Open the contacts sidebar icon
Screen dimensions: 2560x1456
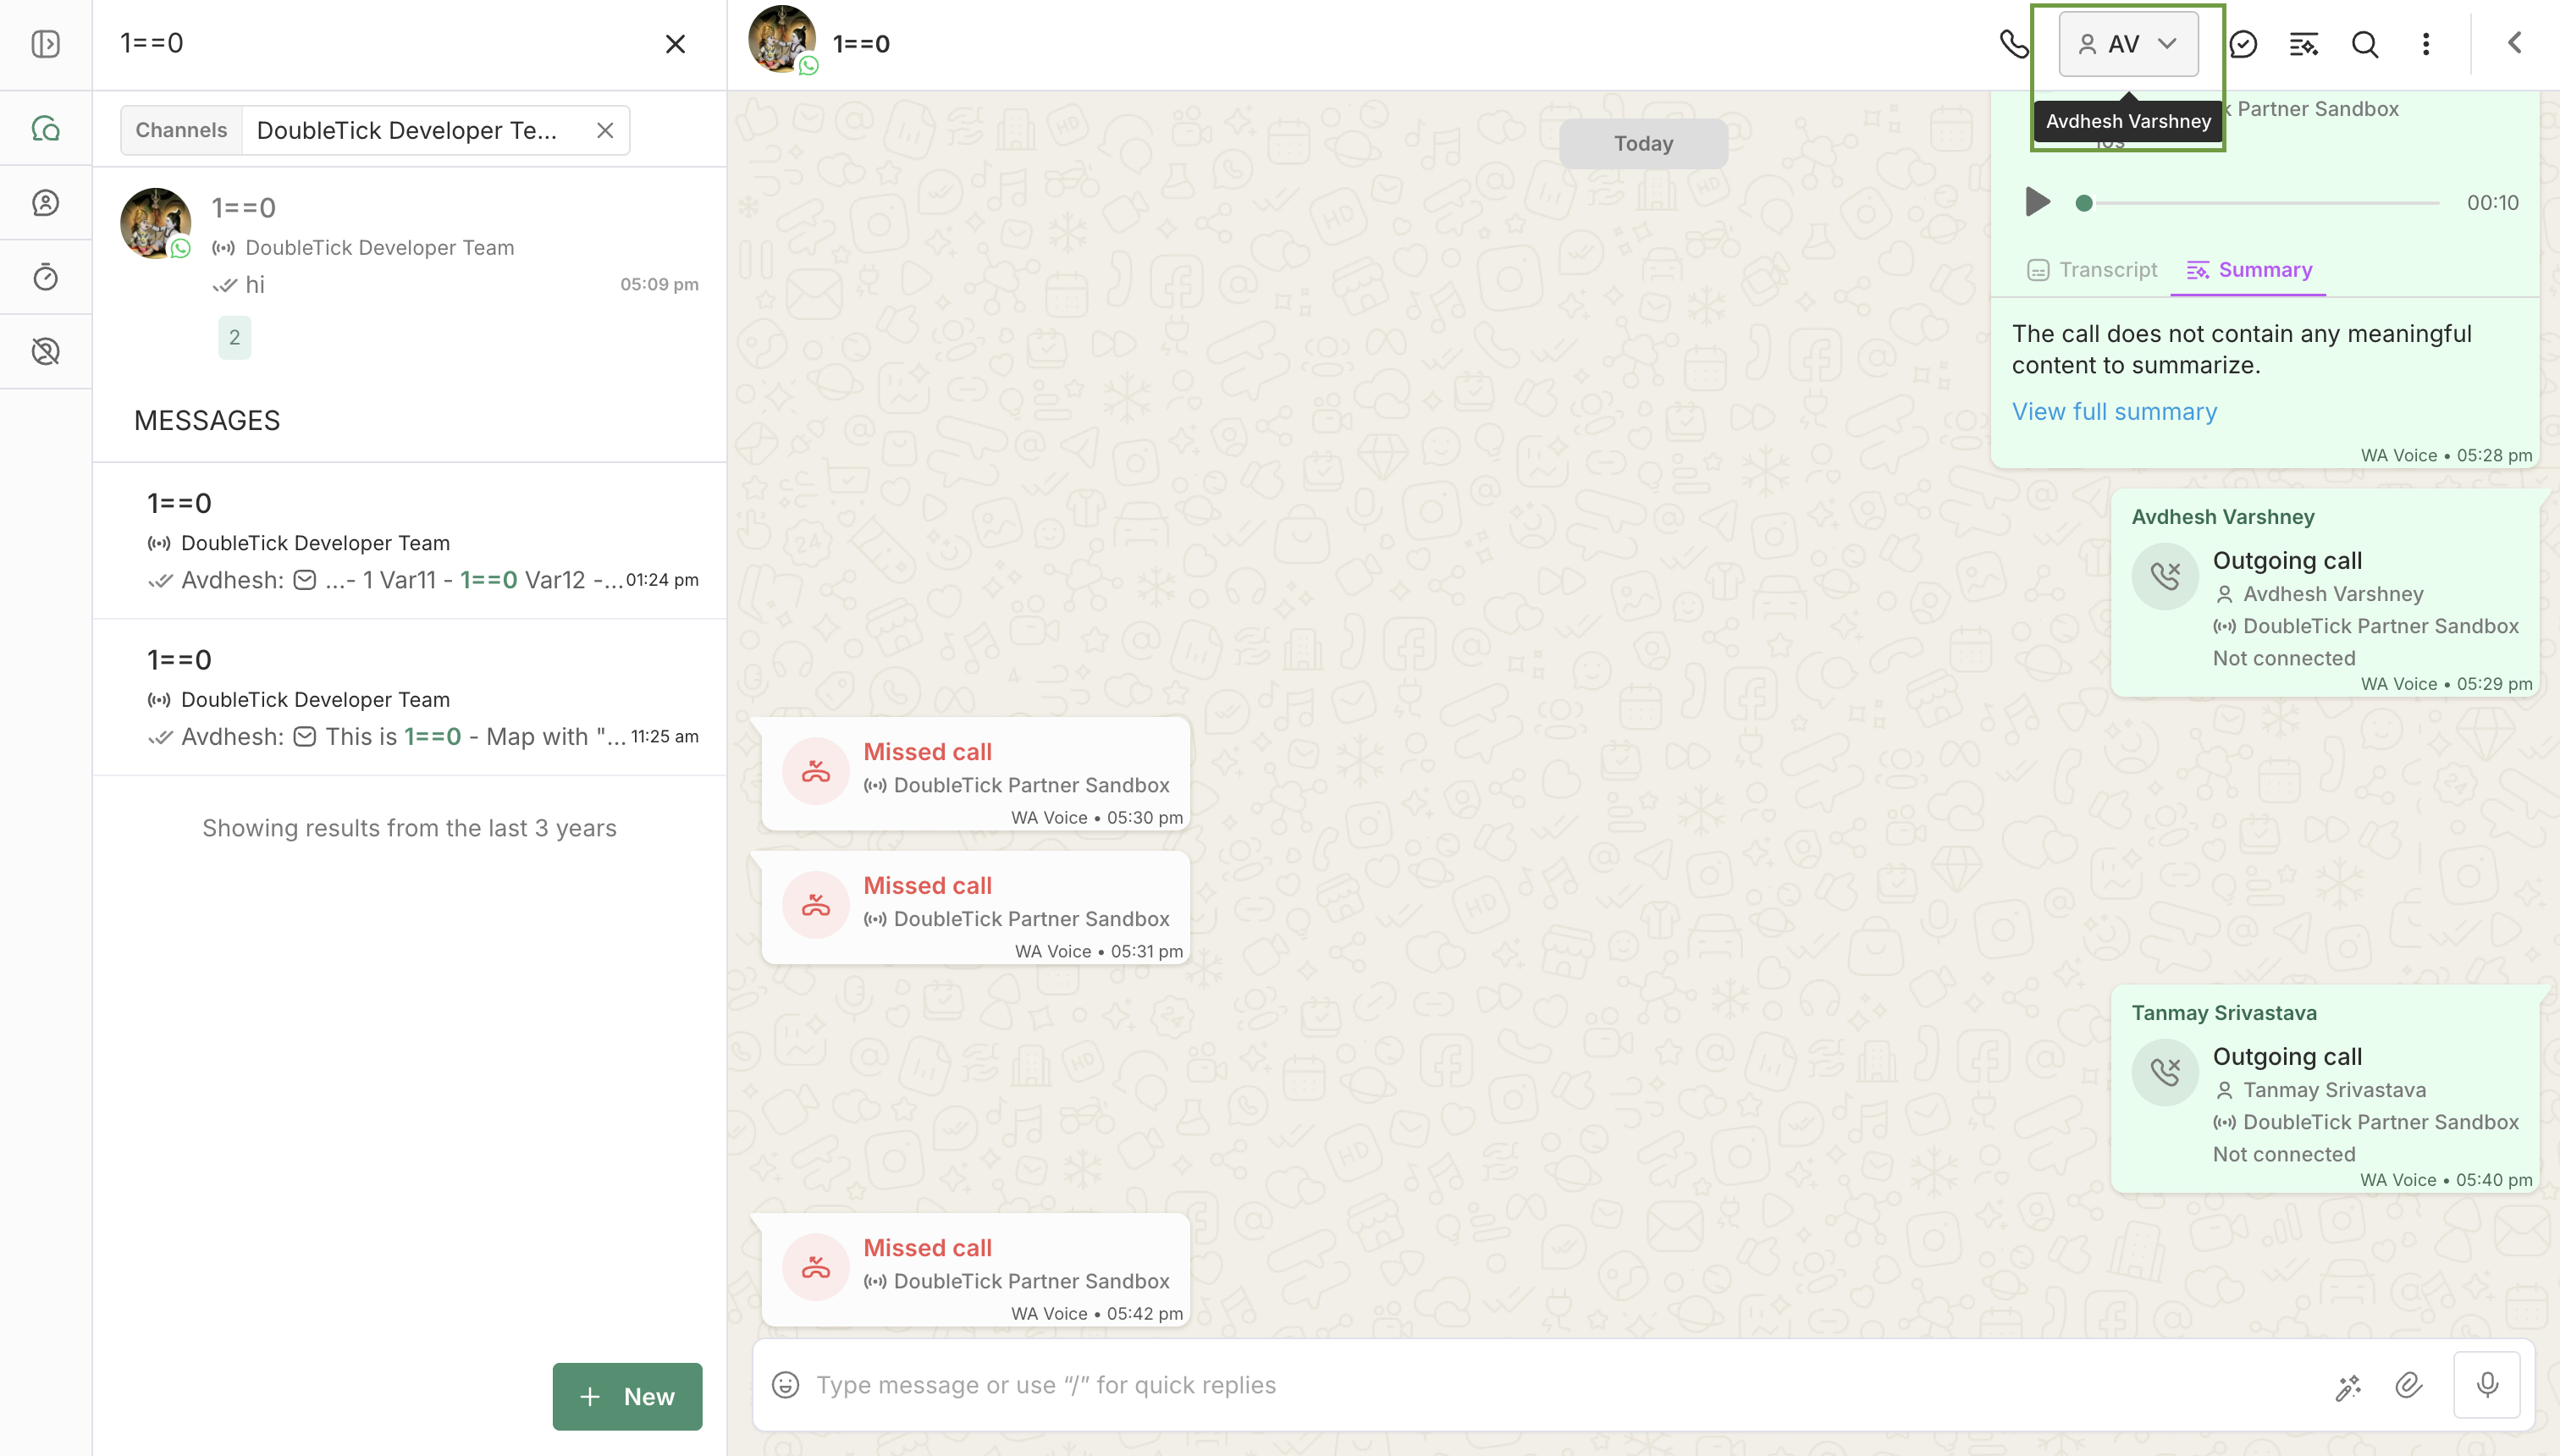click(x=45, y=203)
